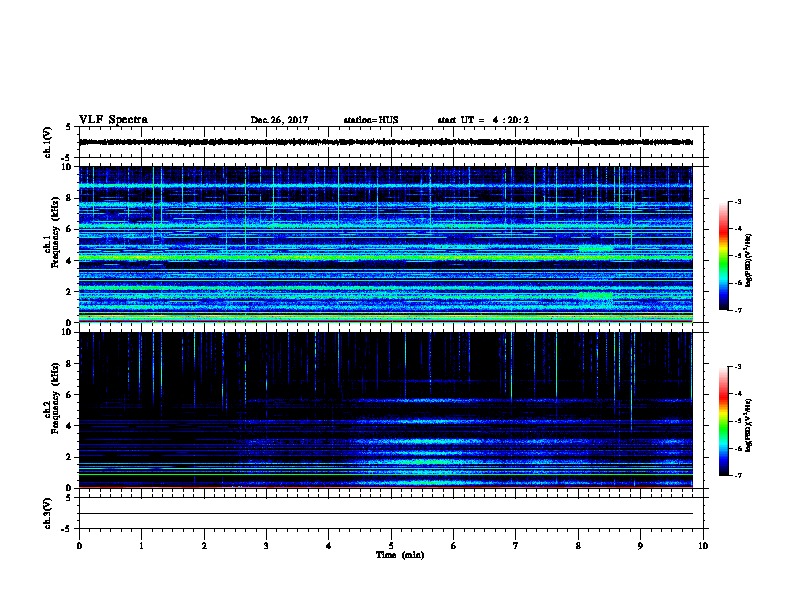Screen dimensions: 792x612
Task: Click the "-5" tick of ch.1 colorbar
Action: [x=738, y=256]
